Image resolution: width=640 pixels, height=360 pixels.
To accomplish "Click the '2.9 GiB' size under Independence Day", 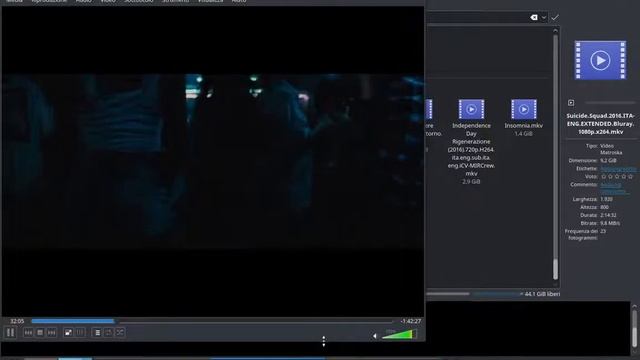I will 471,182.
